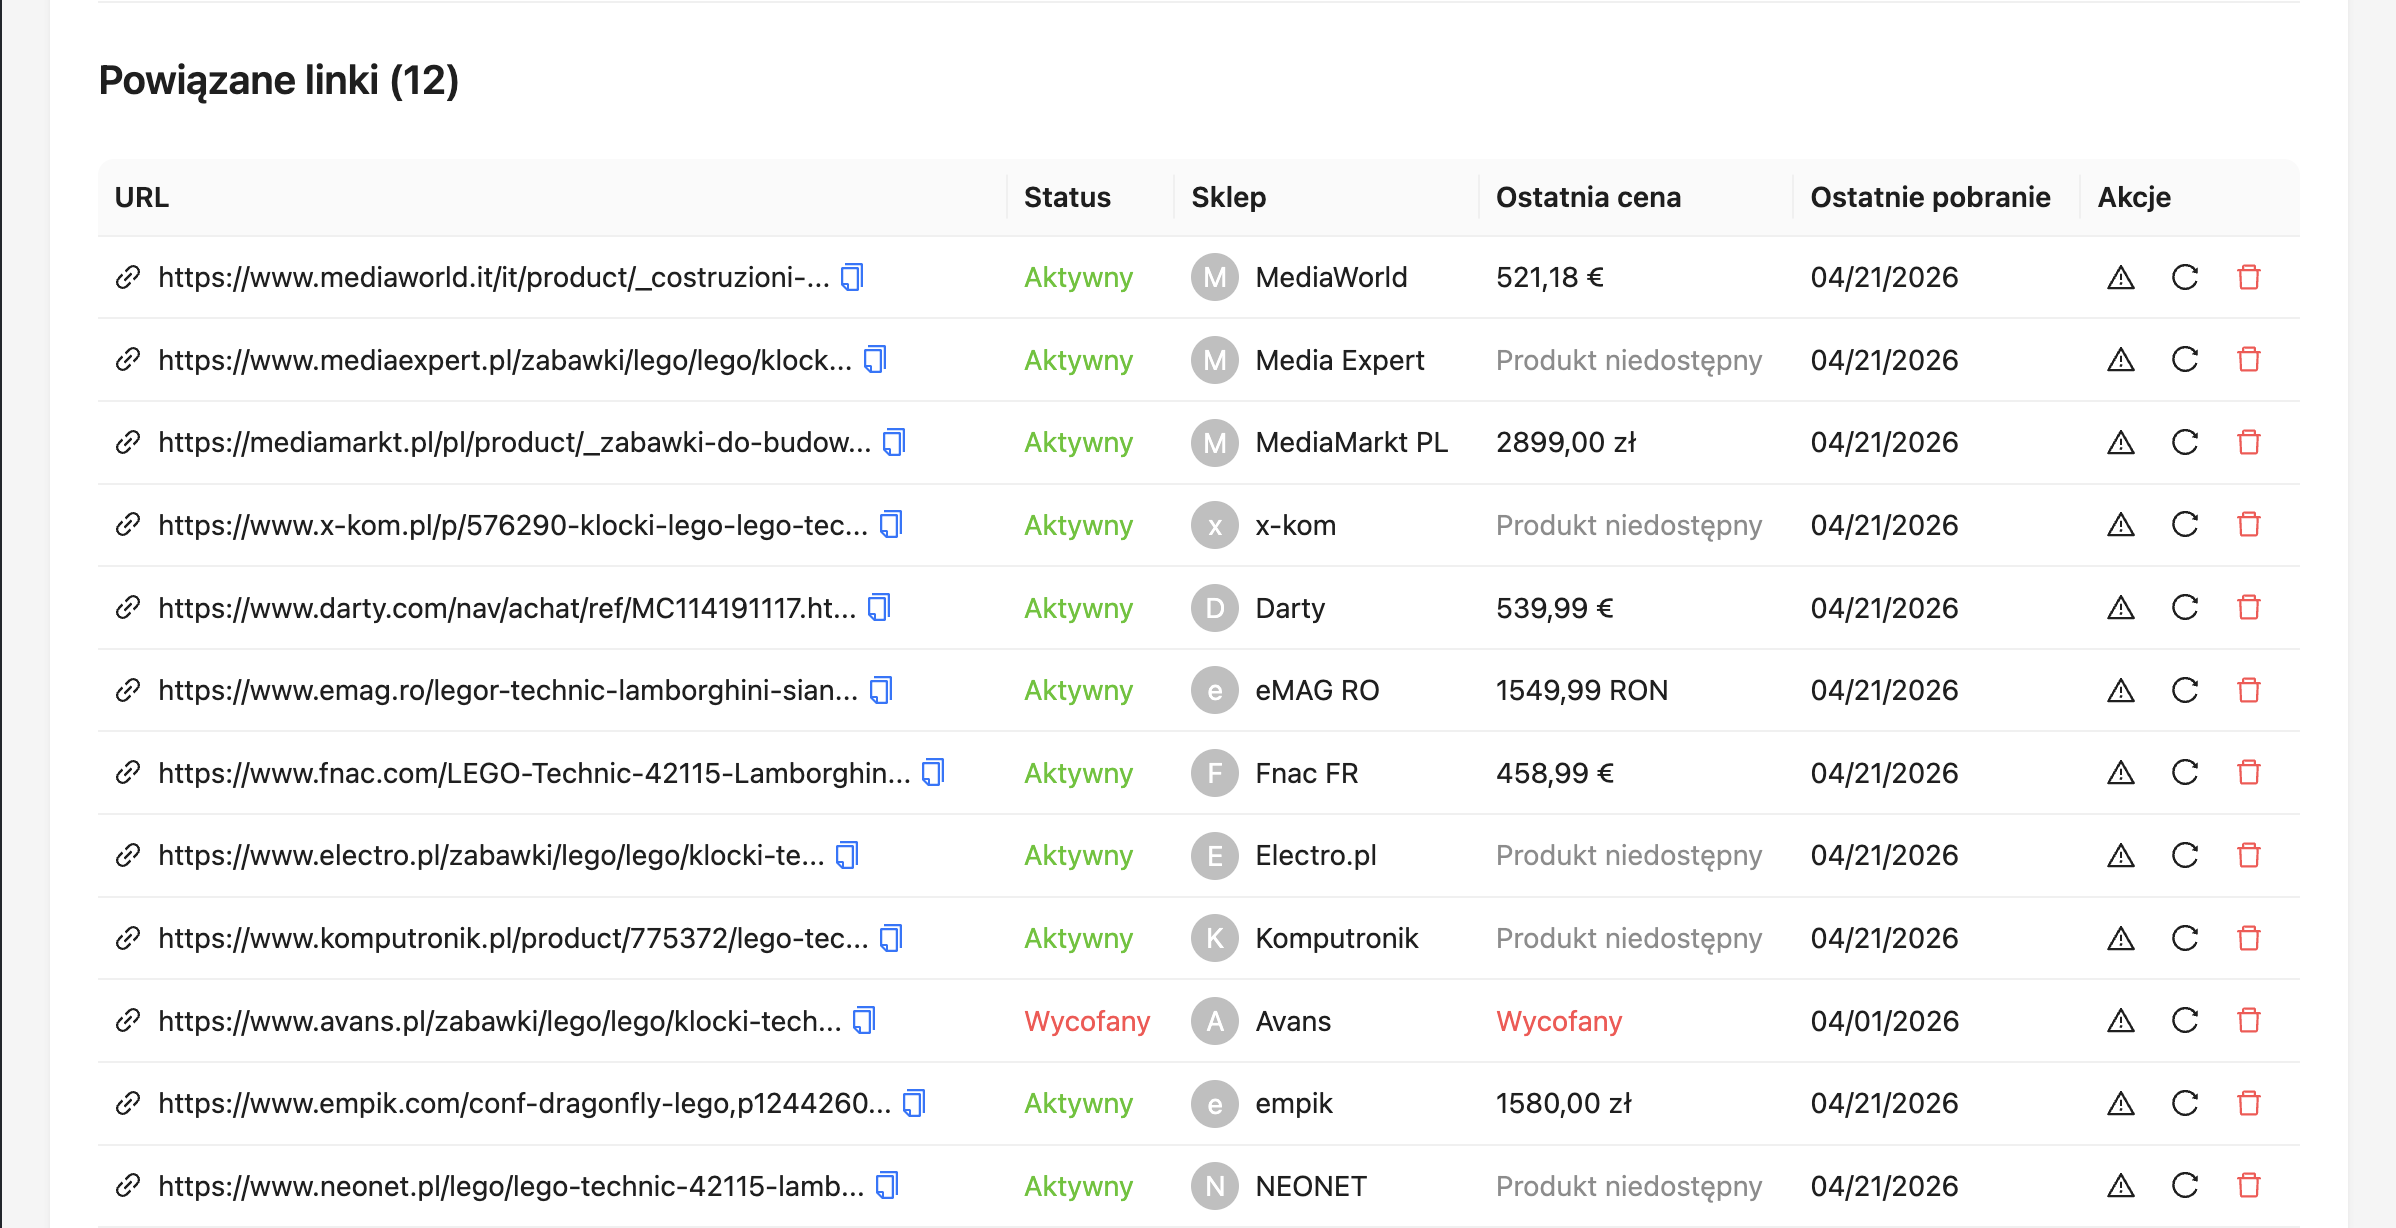The image size is (2396, 1228).
Task: Report problem for Electro.pl link
Action: click(2120, 855)
